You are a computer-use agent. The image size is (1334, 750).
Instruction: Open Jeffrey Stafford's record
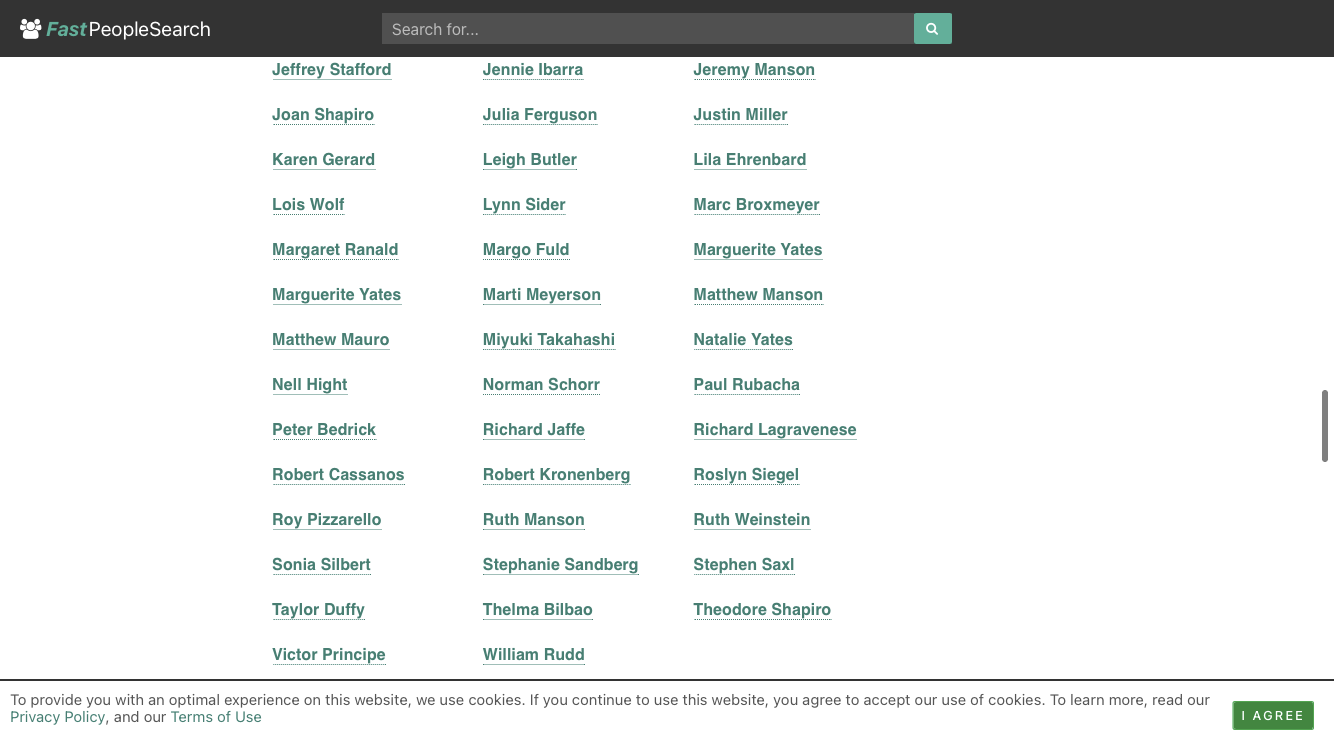click(x=332, y=69)
